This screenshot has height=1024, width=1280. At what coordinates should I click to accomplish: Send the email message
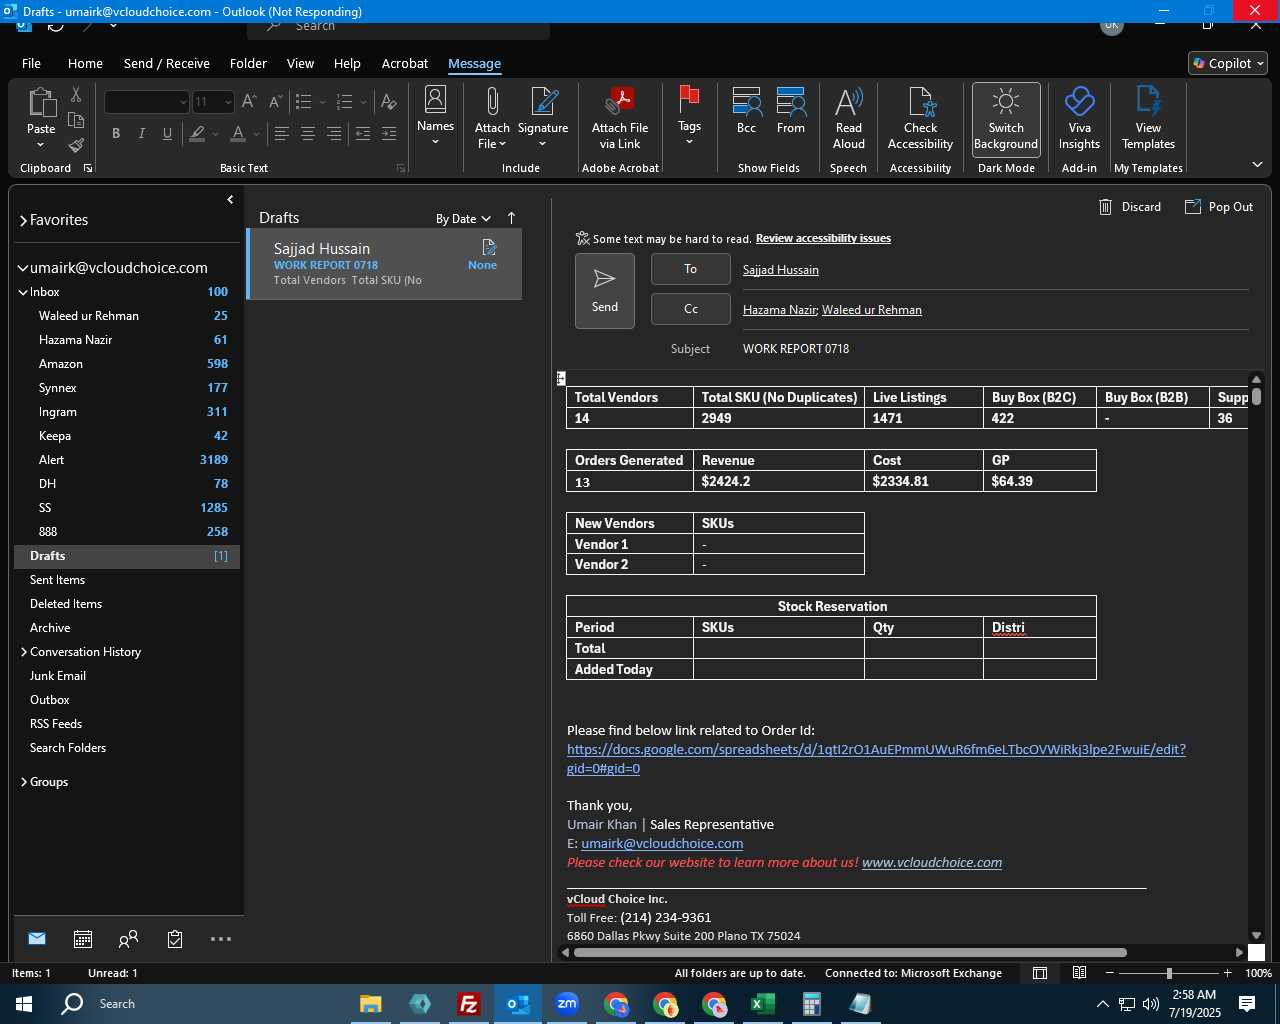click(605, 291)
